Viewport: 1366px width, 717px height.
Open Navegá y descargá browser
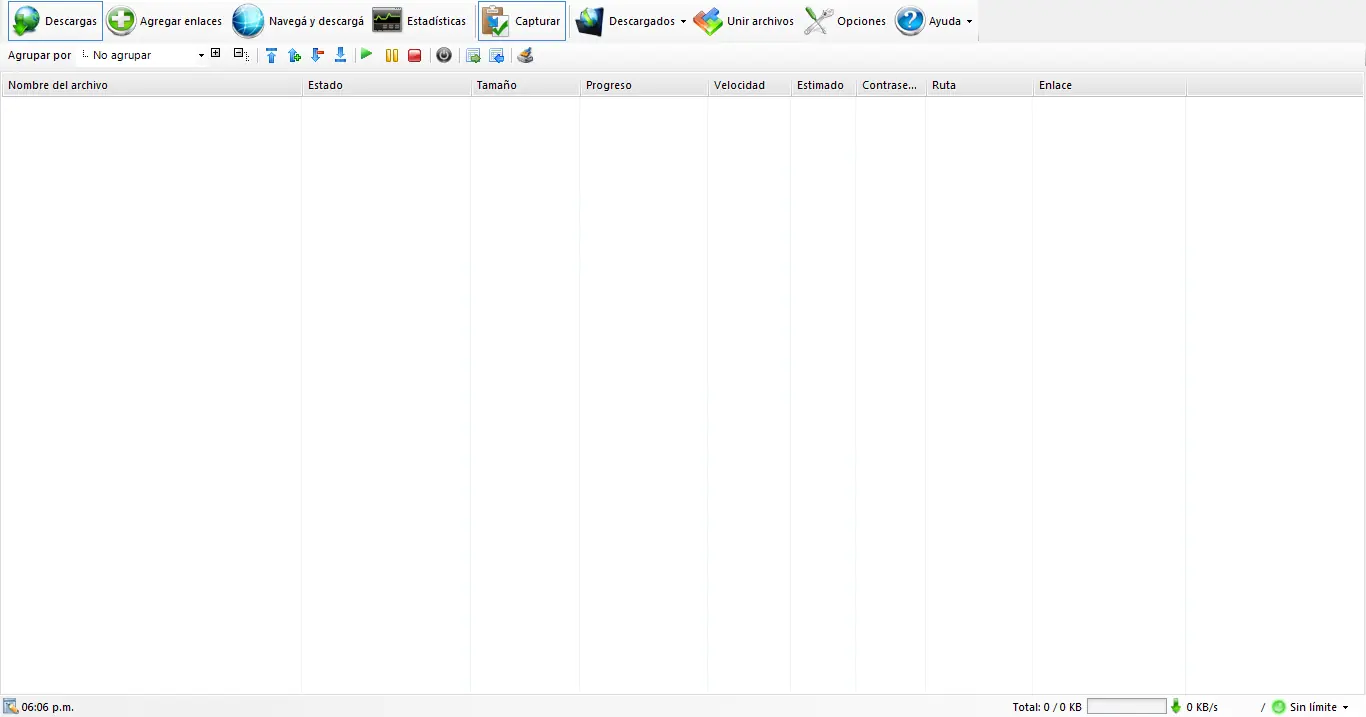298,21
